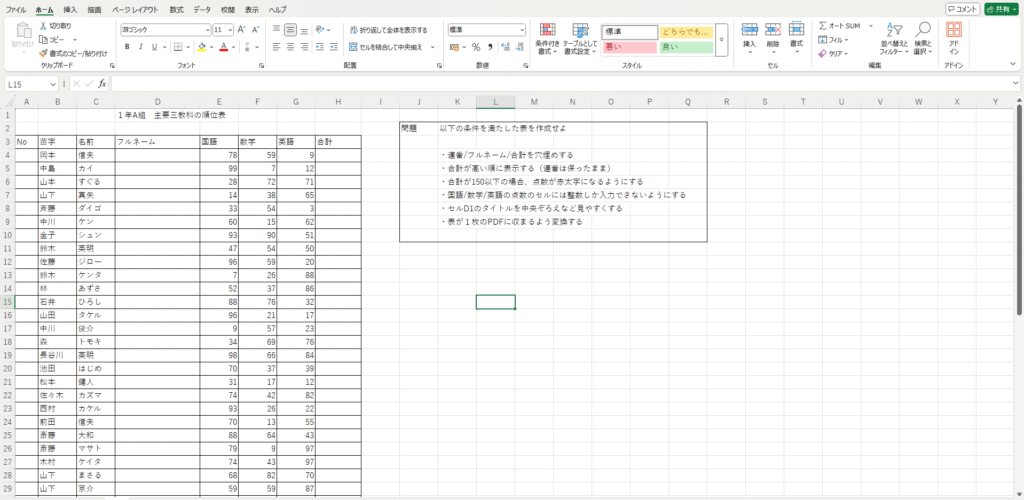Click the Cut (切り取り) scissors icon
This screenshot has width=1024, height=500.
pos(42,25)
